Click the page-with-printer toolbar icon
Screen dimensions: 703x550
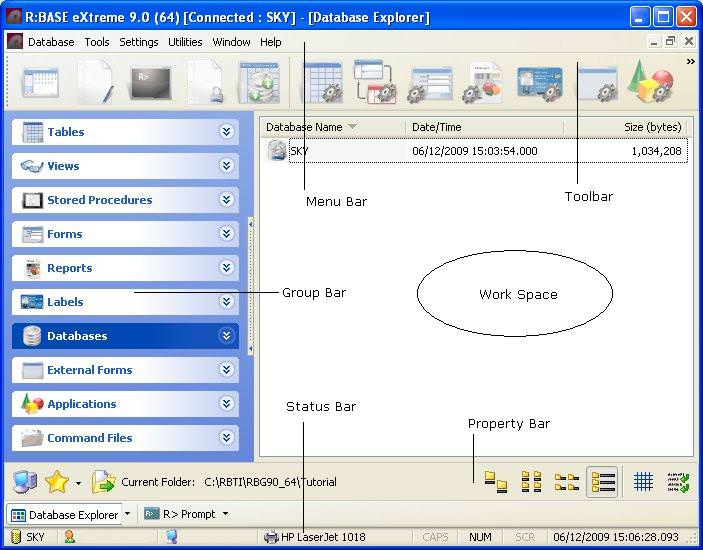(x=205, y=82)
